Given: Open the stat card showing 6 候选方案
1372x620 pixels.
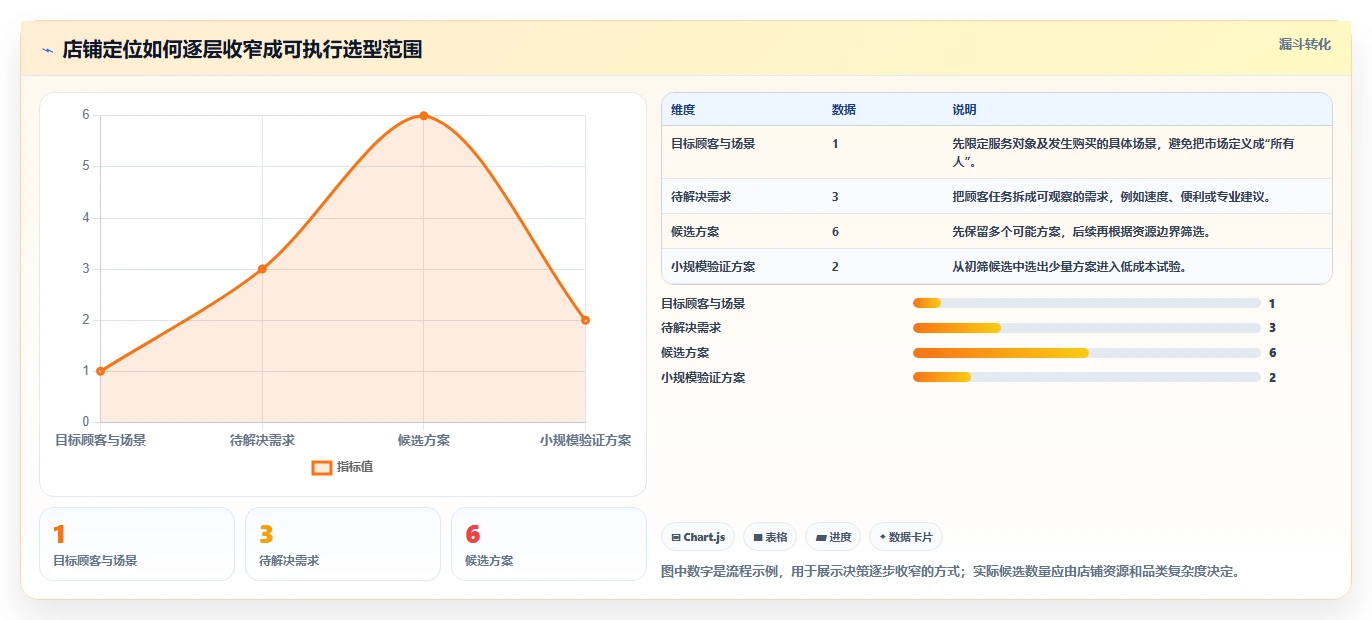Looking at the screenshot, I should 549,544.
